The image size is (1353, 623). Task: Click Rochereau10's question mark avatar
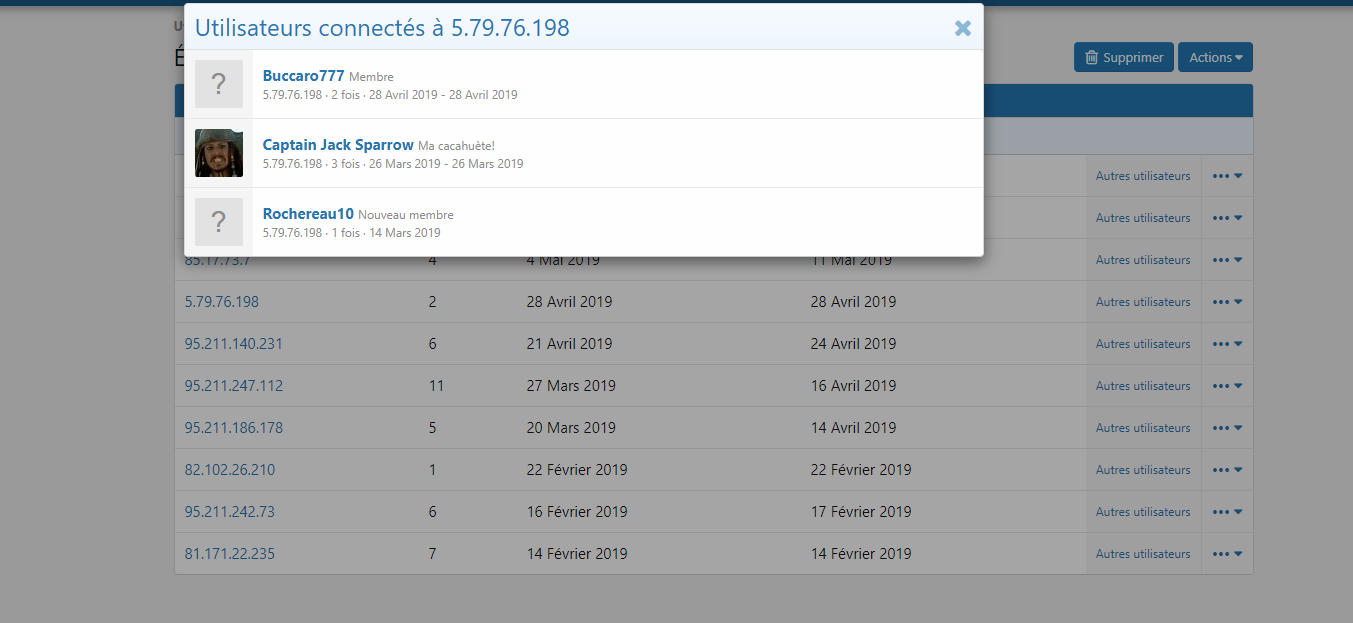(x=219, y=222)
